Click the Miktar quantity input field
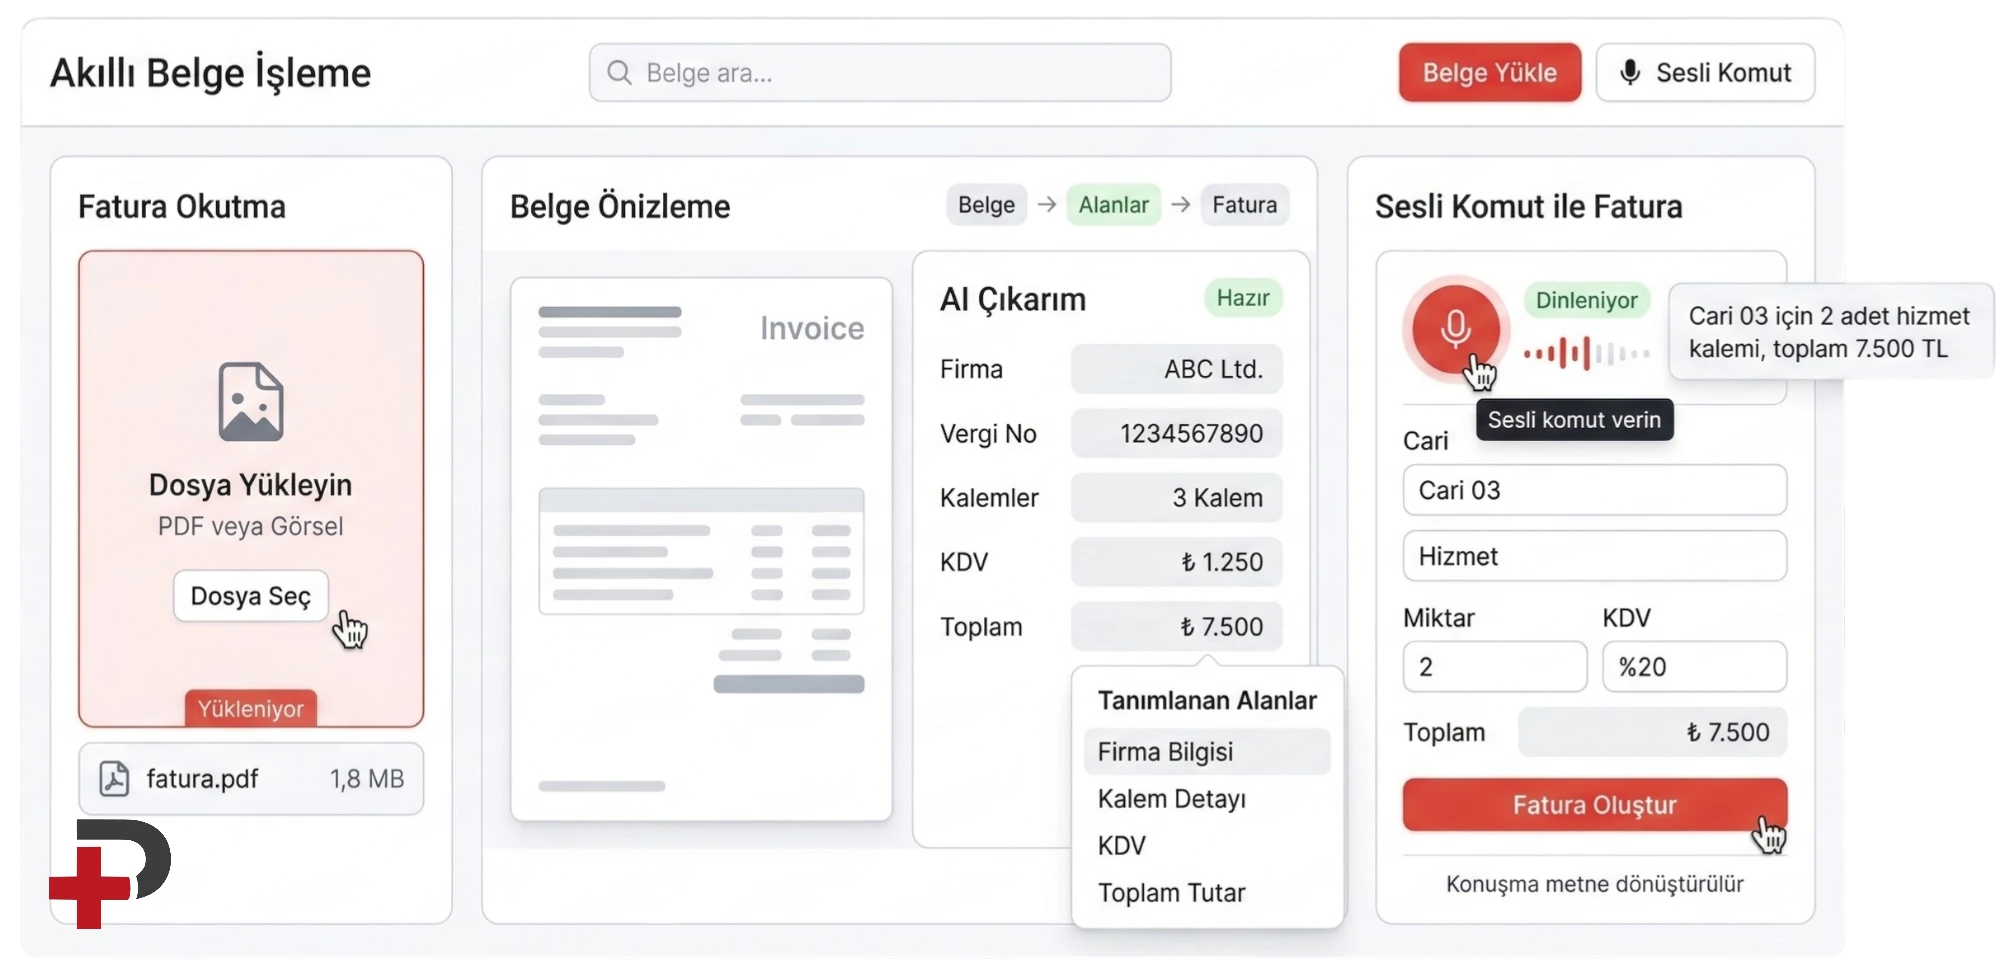The height and width of the screenshot is (978, 2000). click(x=1494, y=667)
